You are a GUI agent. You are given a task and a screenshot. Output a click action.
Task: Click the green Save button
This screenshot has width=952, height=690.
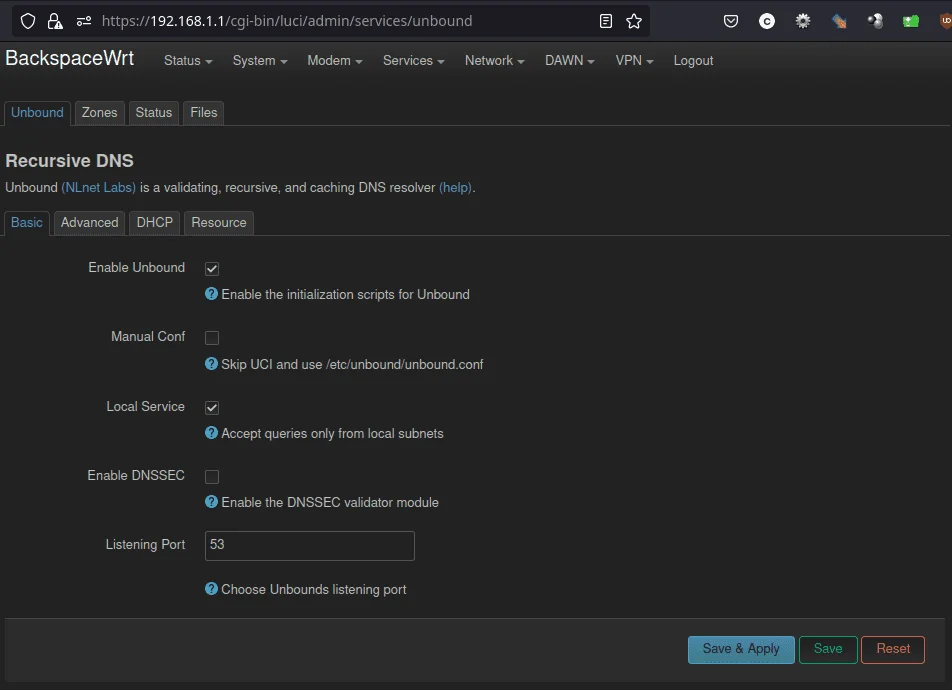828,649
